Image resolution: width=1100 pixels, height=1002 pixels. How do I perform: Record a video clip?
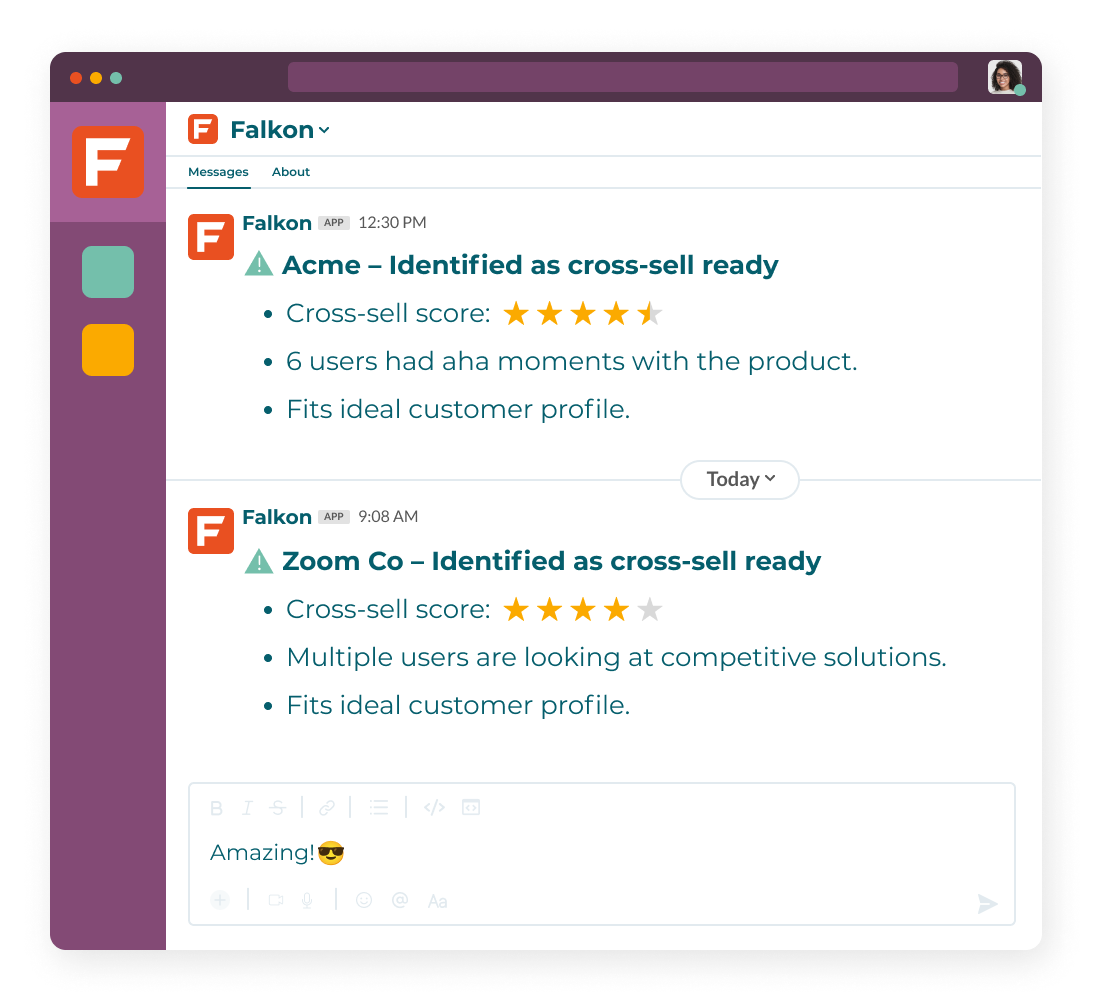click(x=276, y=900)
